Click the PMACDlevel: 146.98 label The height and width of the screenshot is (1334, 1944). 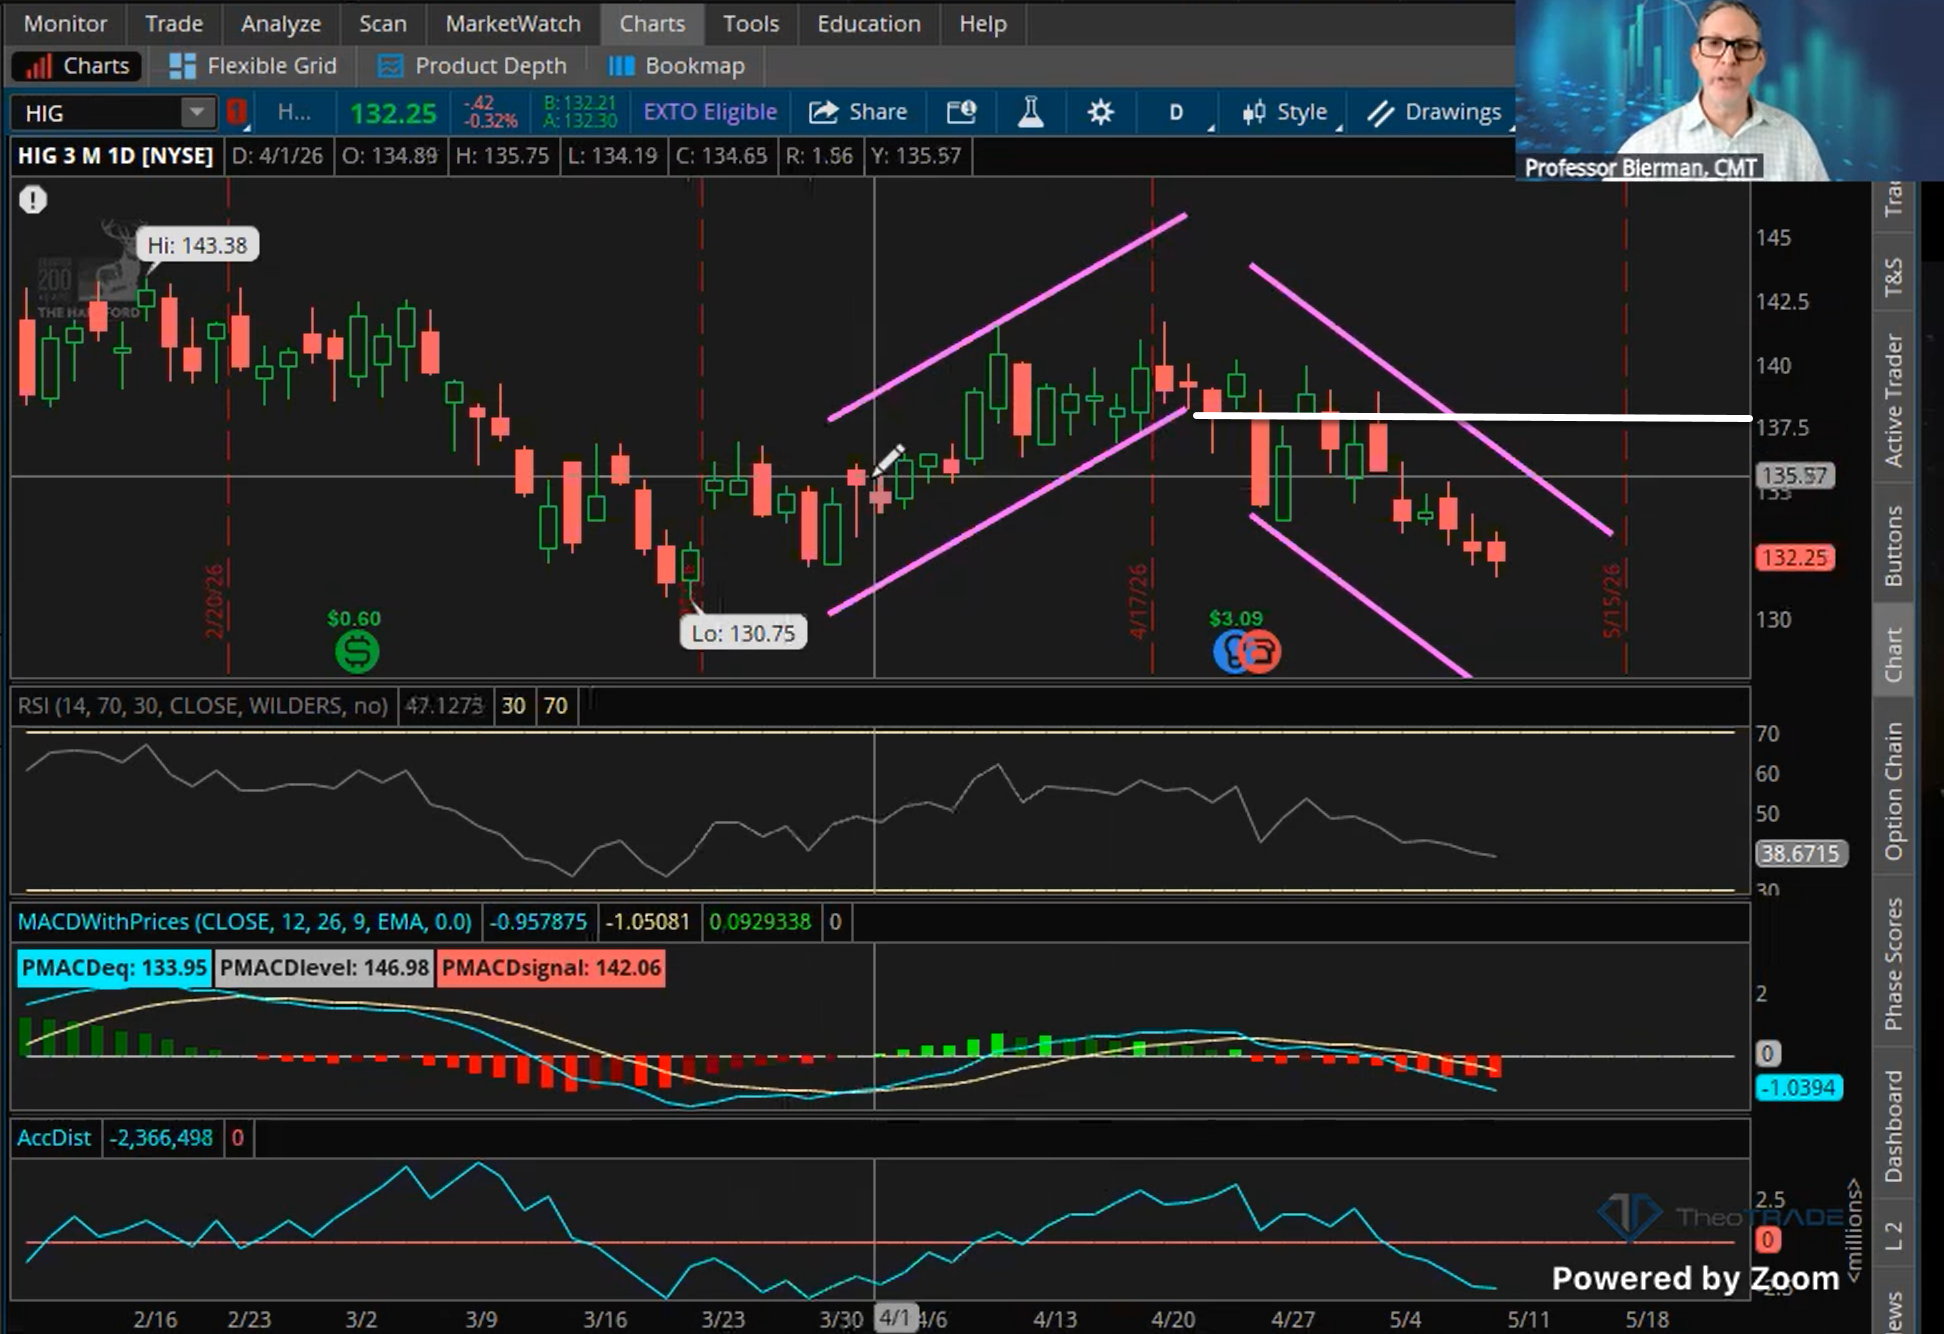pyautogui.click(x=324, y=968)
